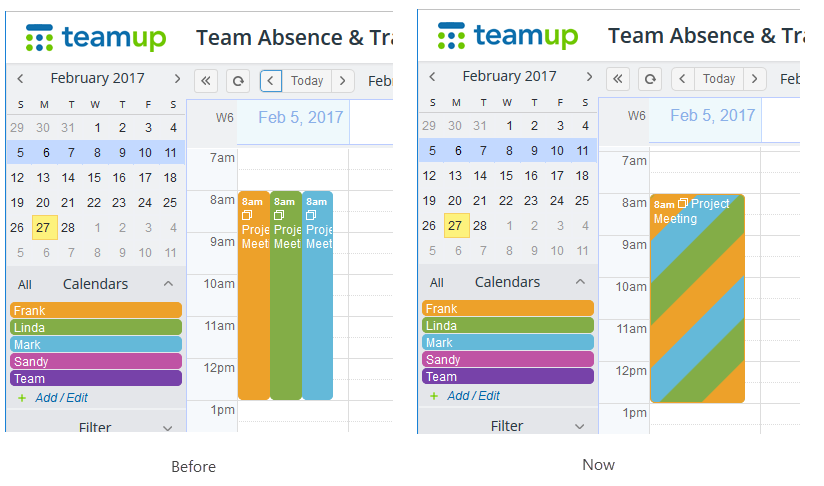Click Today button in Before toolbar
Viewport: 824px width, 486px height.
[307, 81]
